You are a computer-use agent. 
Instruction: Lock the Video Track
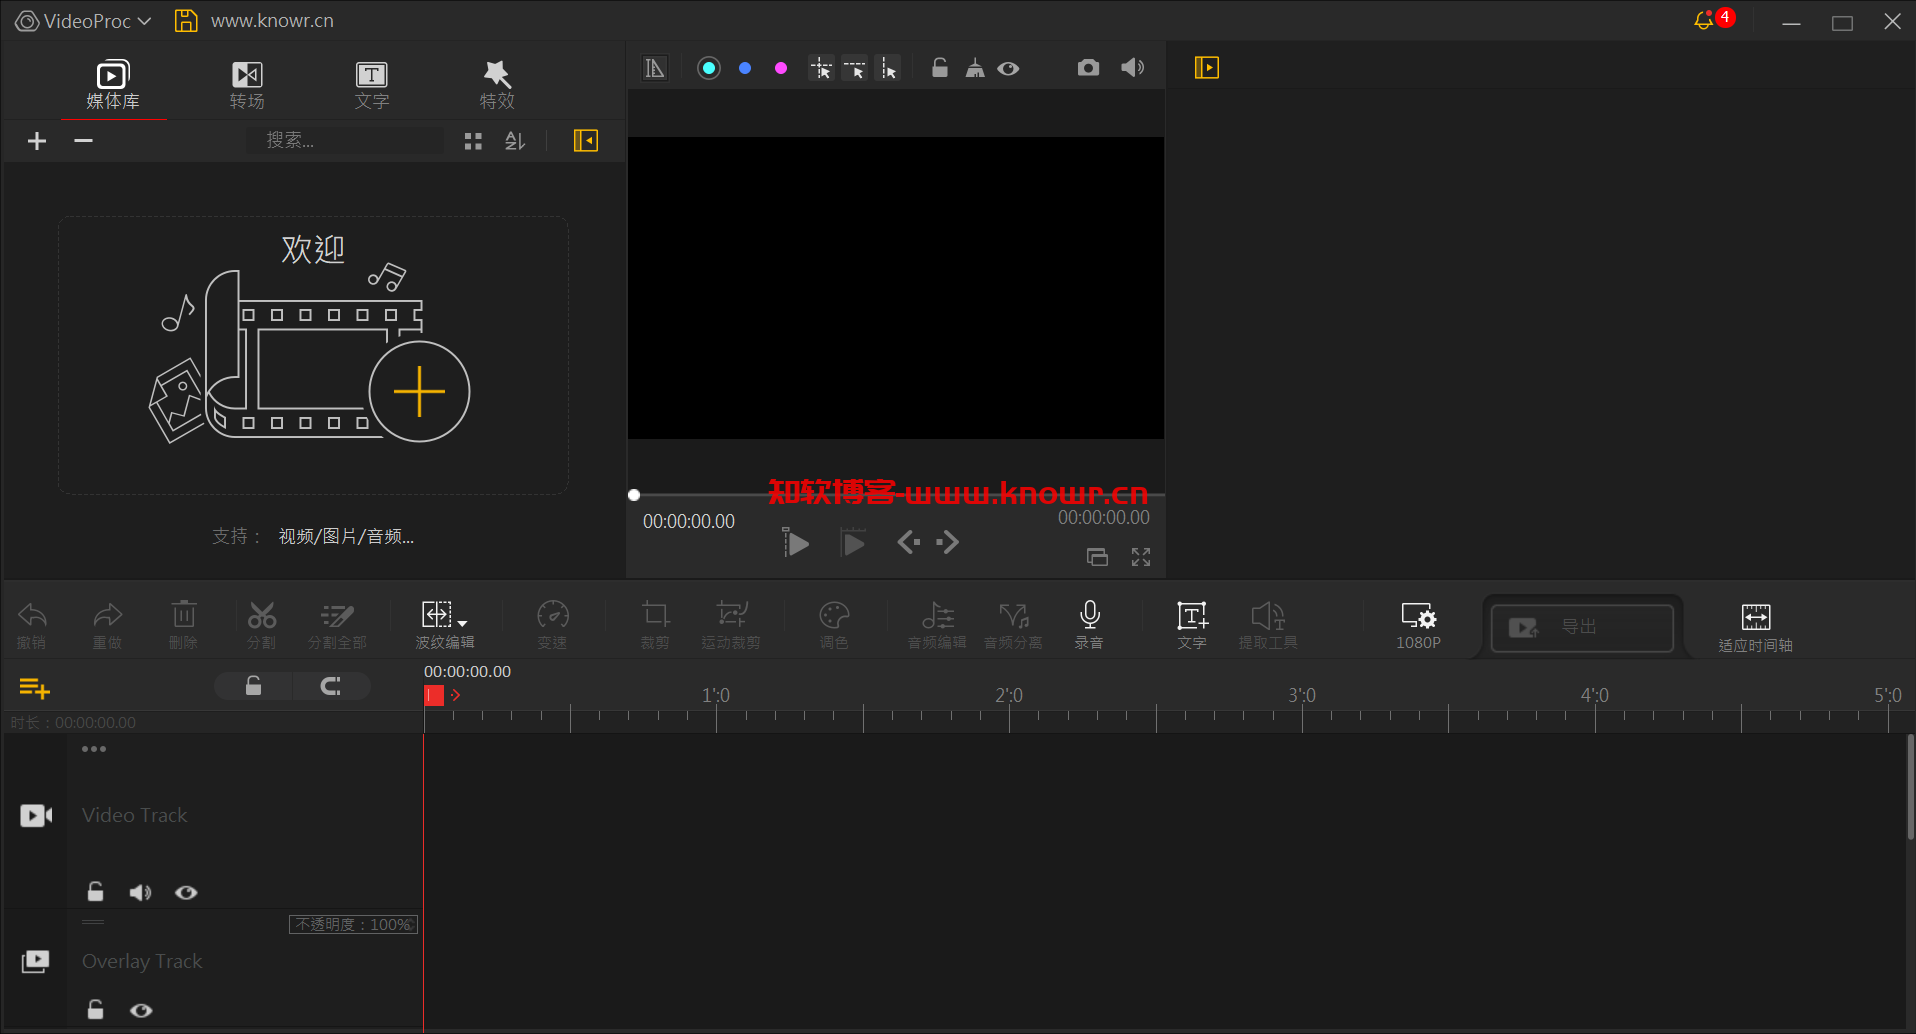(96, 891)
